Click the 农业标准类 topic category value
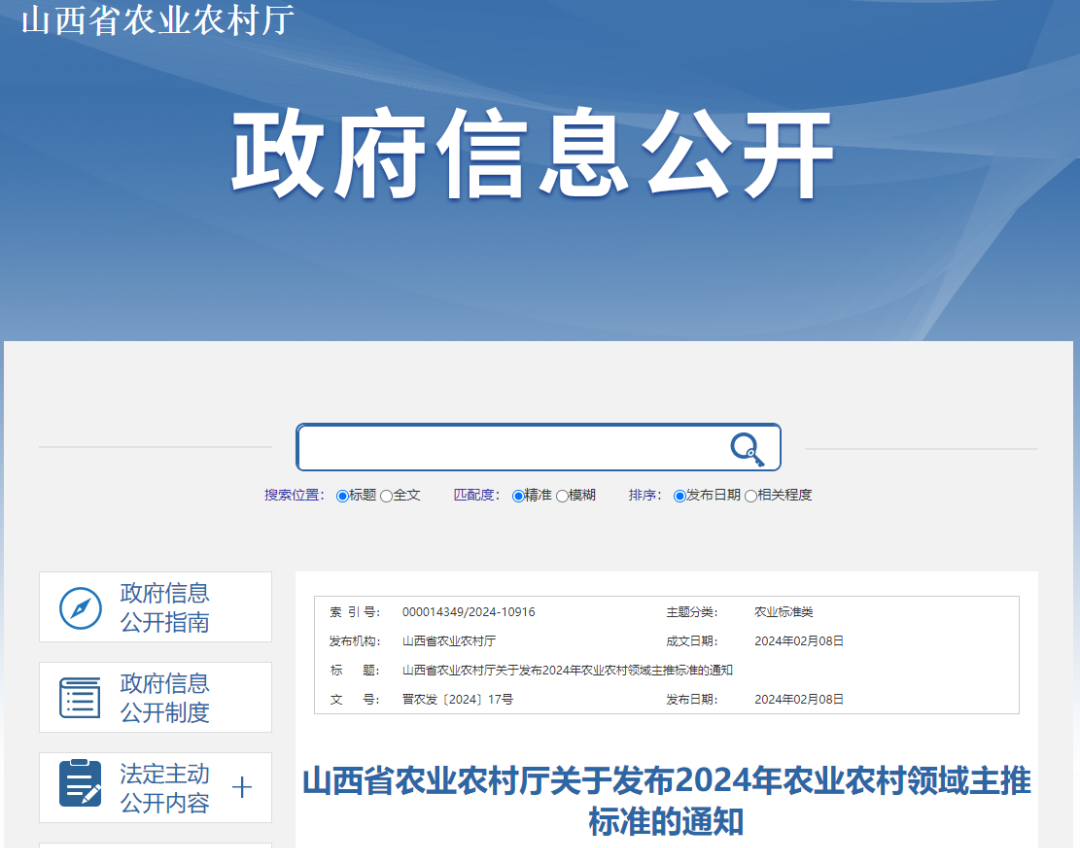The height and width of the screenshot is (848, 1080). (x=784, y=612)
